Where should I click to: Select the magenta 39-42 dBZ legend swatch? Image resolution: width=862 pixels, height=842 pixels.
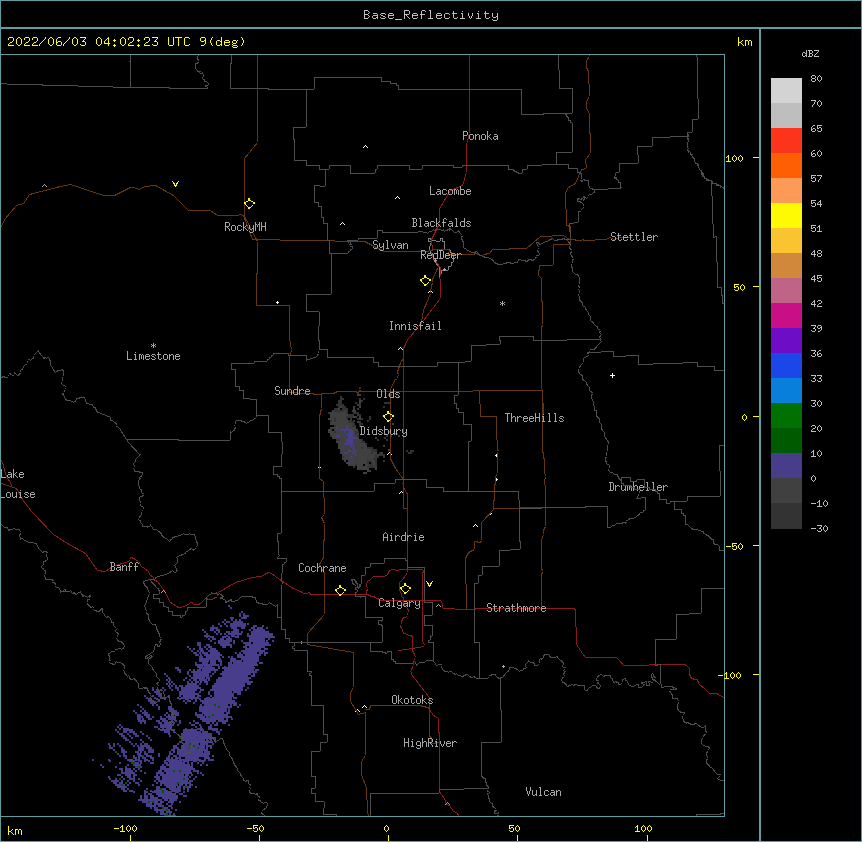tap(786, 315)
